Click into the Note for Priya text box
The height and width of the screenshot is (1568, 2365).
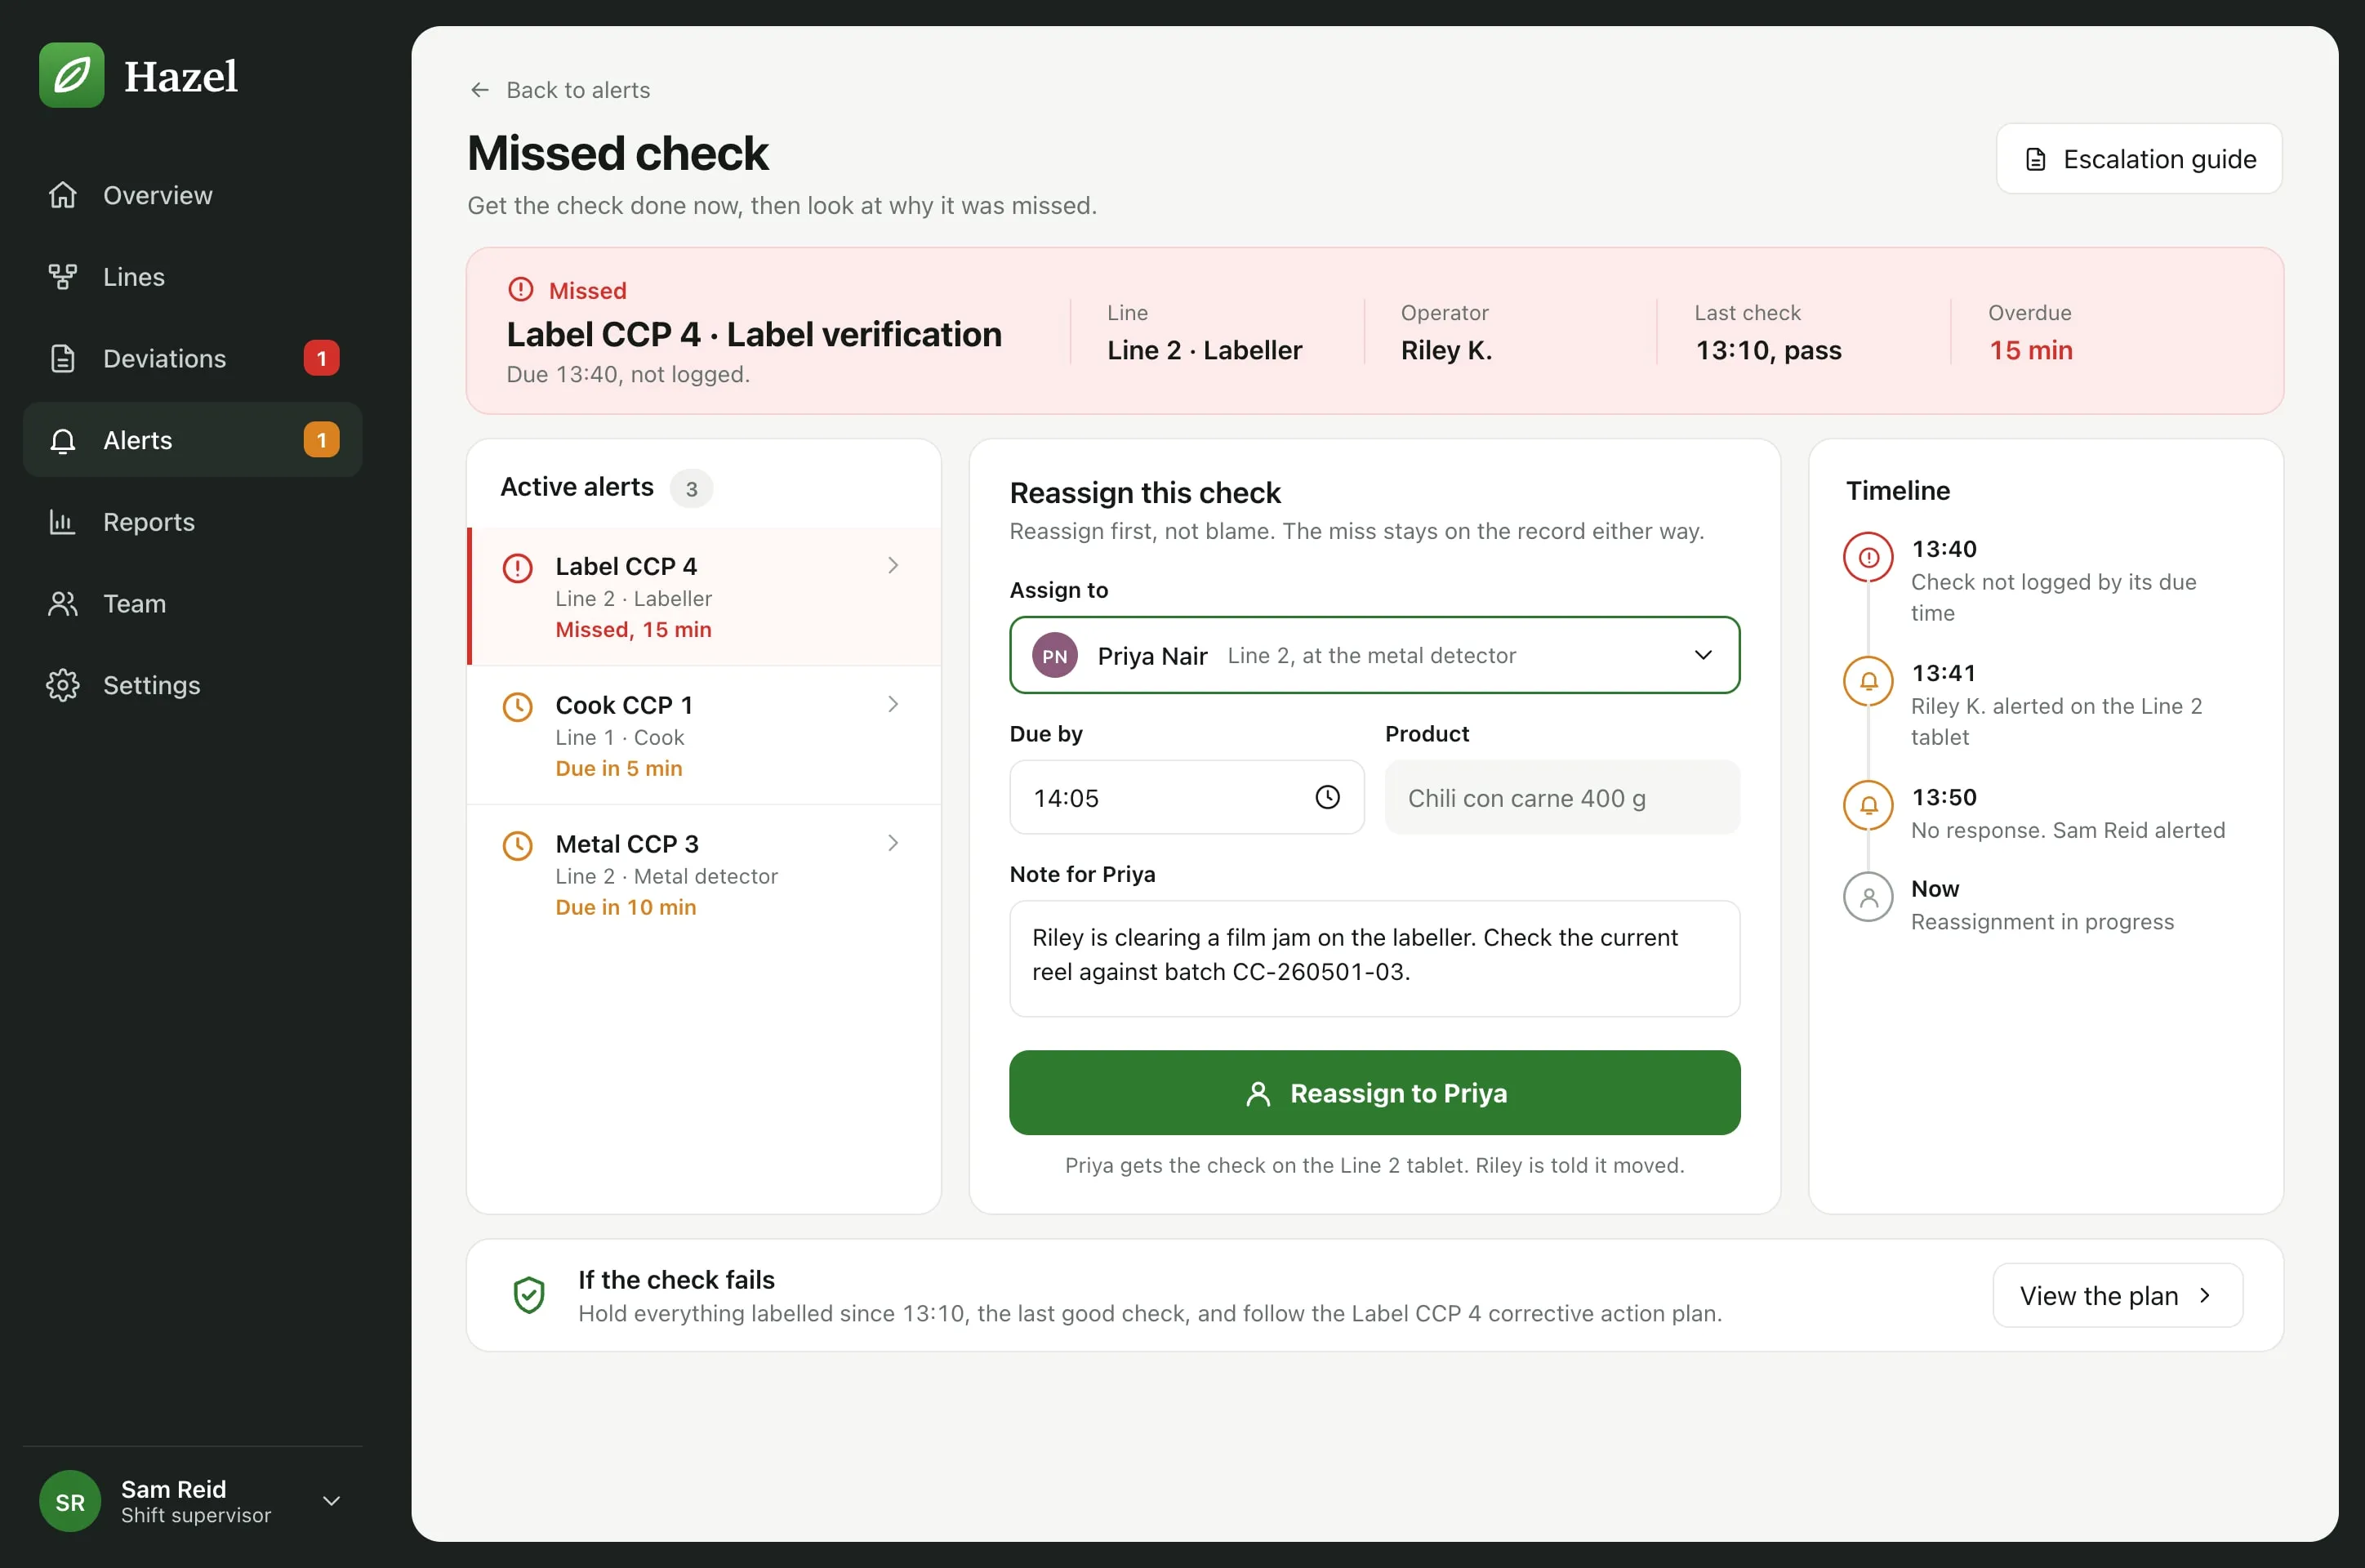pyautogui.click(x=1374, y=958)
